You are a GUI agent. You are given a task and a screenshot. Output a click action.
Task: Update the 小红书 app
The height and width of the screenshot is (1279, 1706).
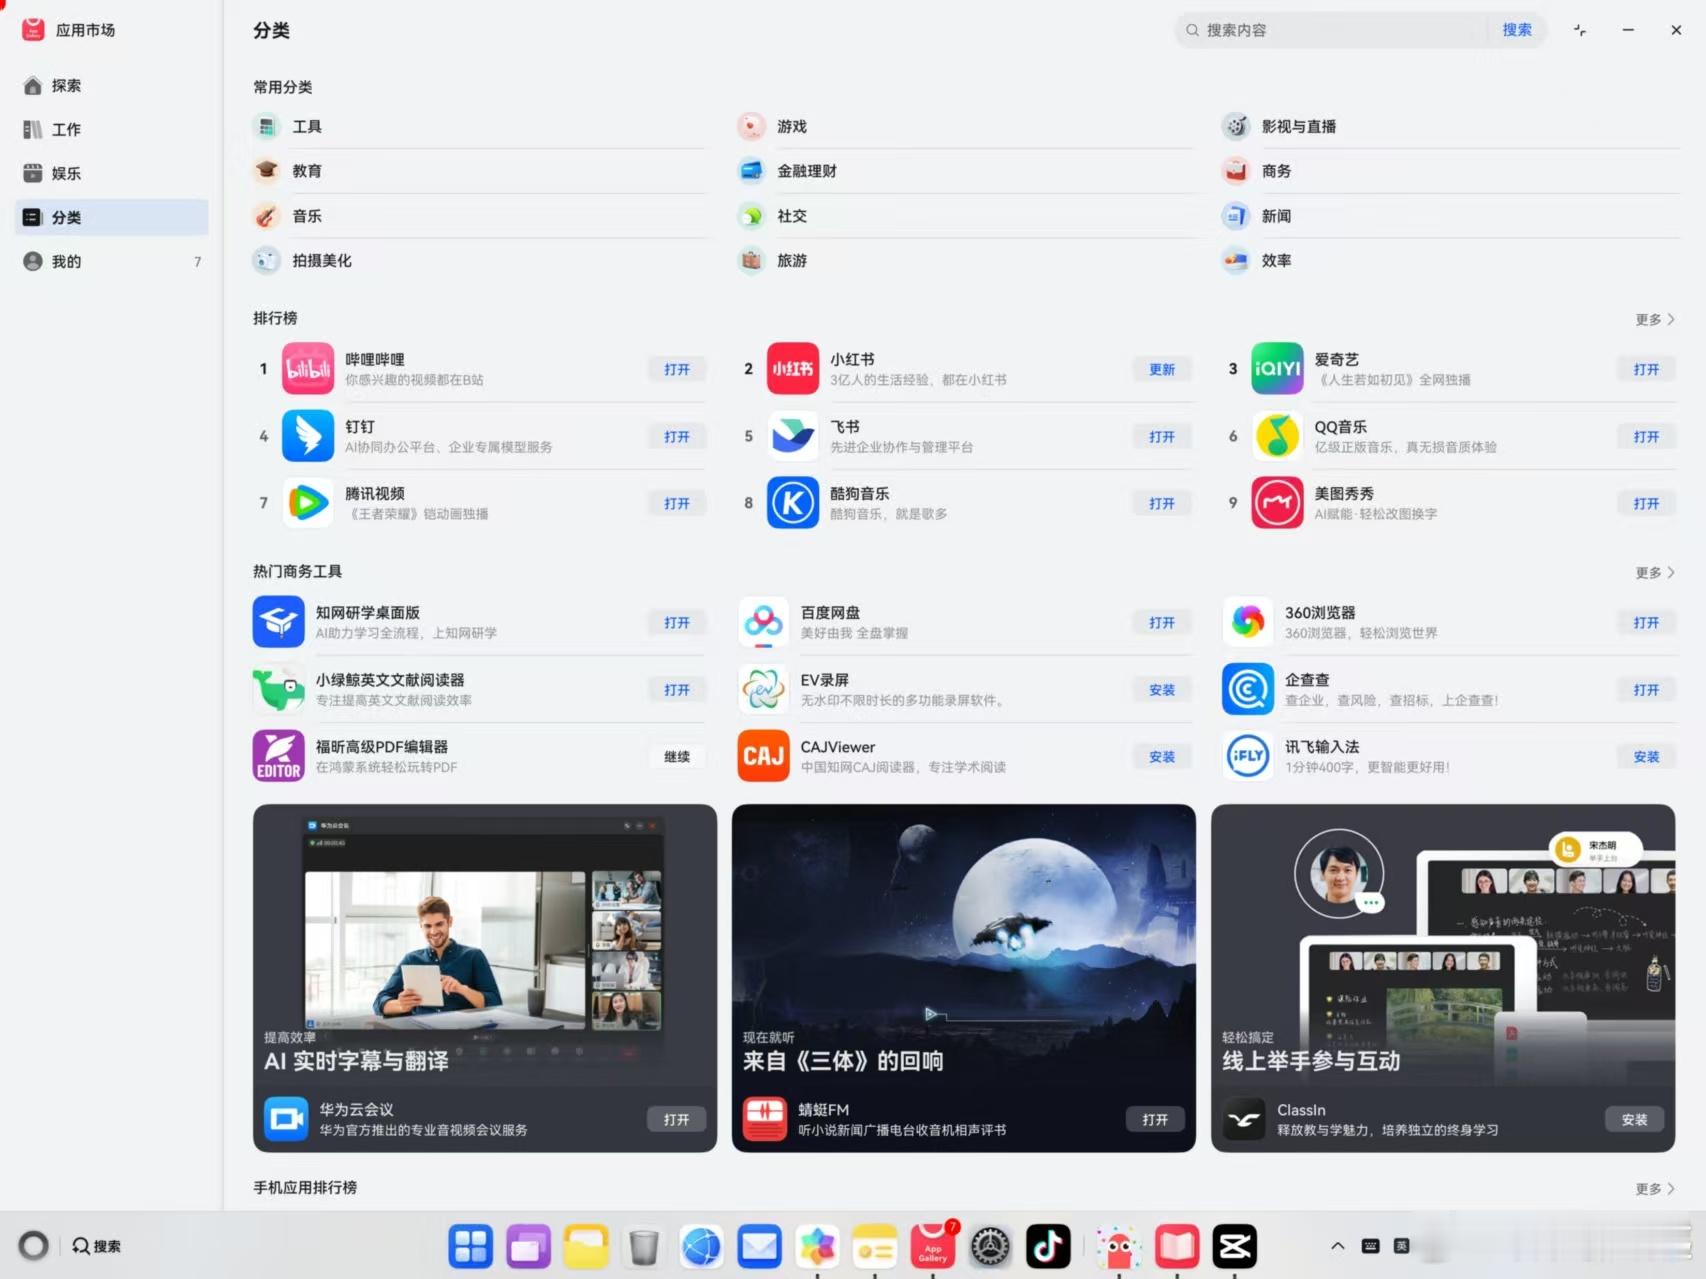pyautogui.click(x=1162, y=370)
